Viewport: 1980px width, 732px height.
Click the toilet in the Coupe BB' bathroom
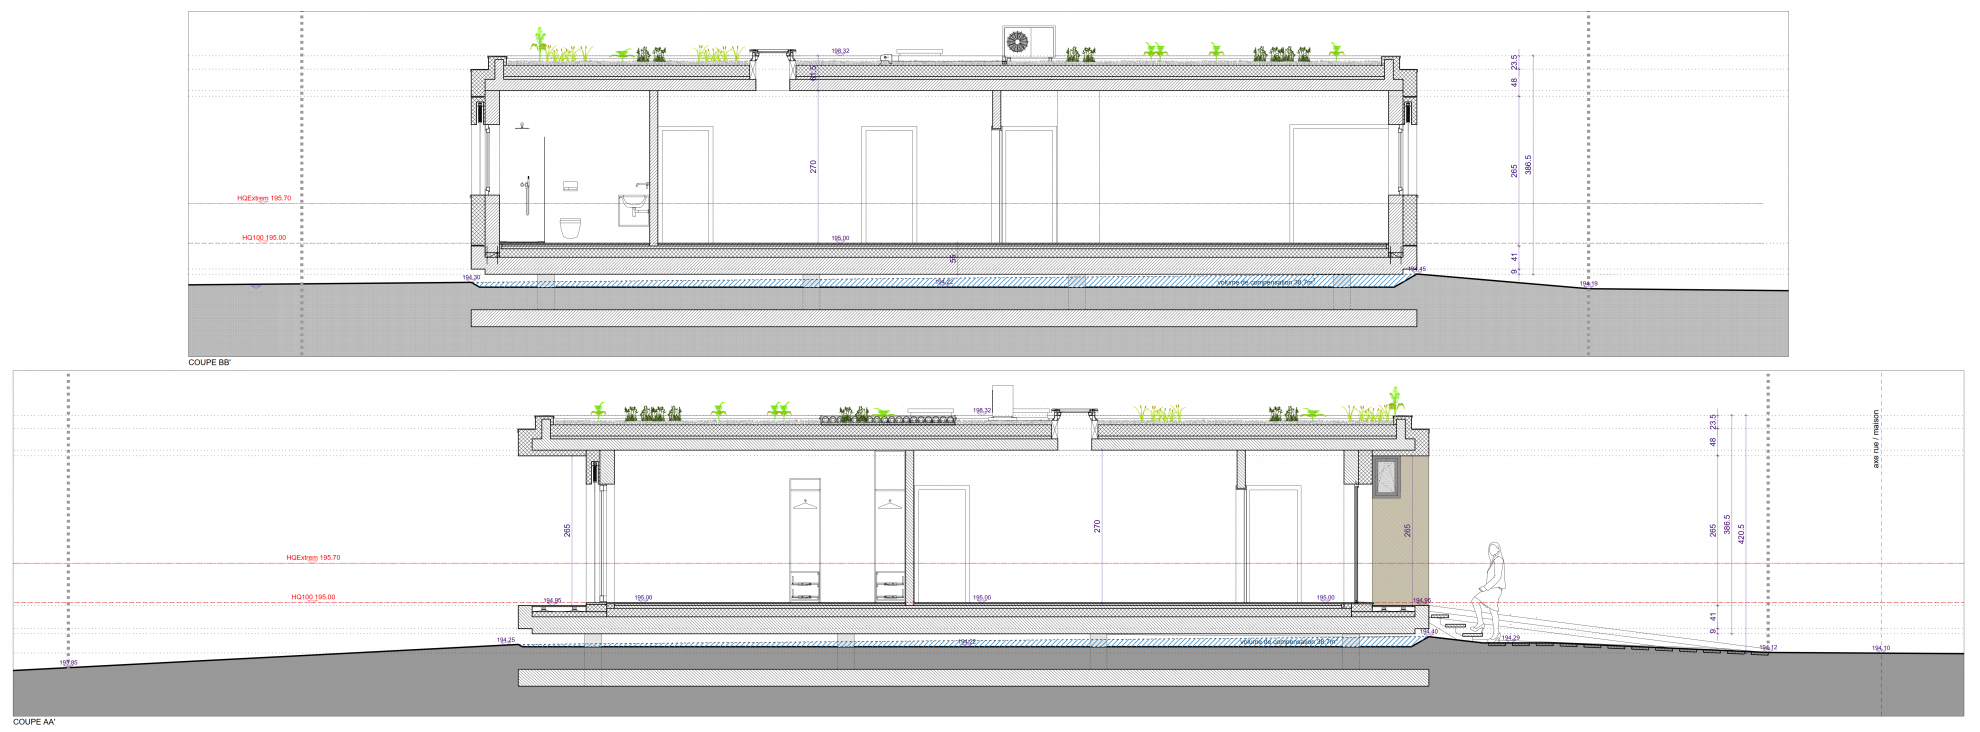(x=570, y=228)
